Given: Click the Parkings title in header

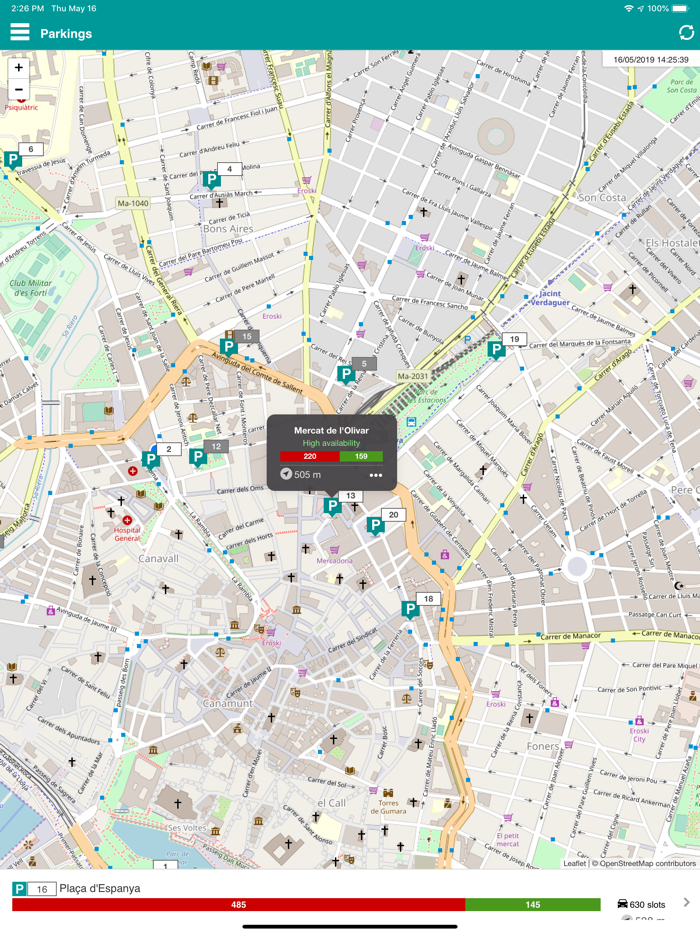Looking at the screenshot, I should coord(66,33).
